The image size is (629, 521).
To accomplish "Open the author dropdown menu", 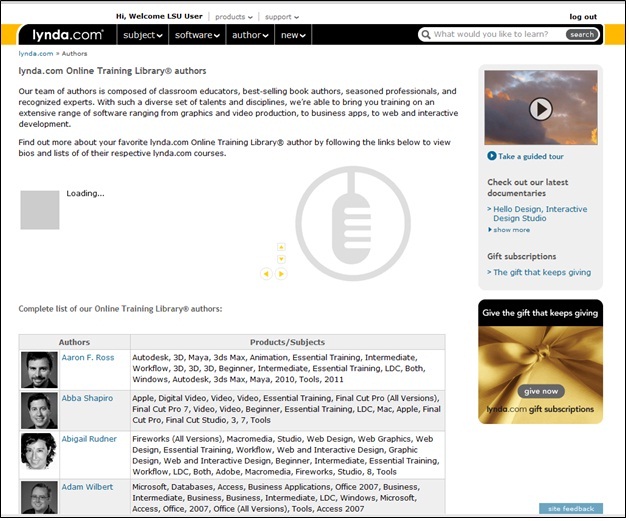I will 250,35.
